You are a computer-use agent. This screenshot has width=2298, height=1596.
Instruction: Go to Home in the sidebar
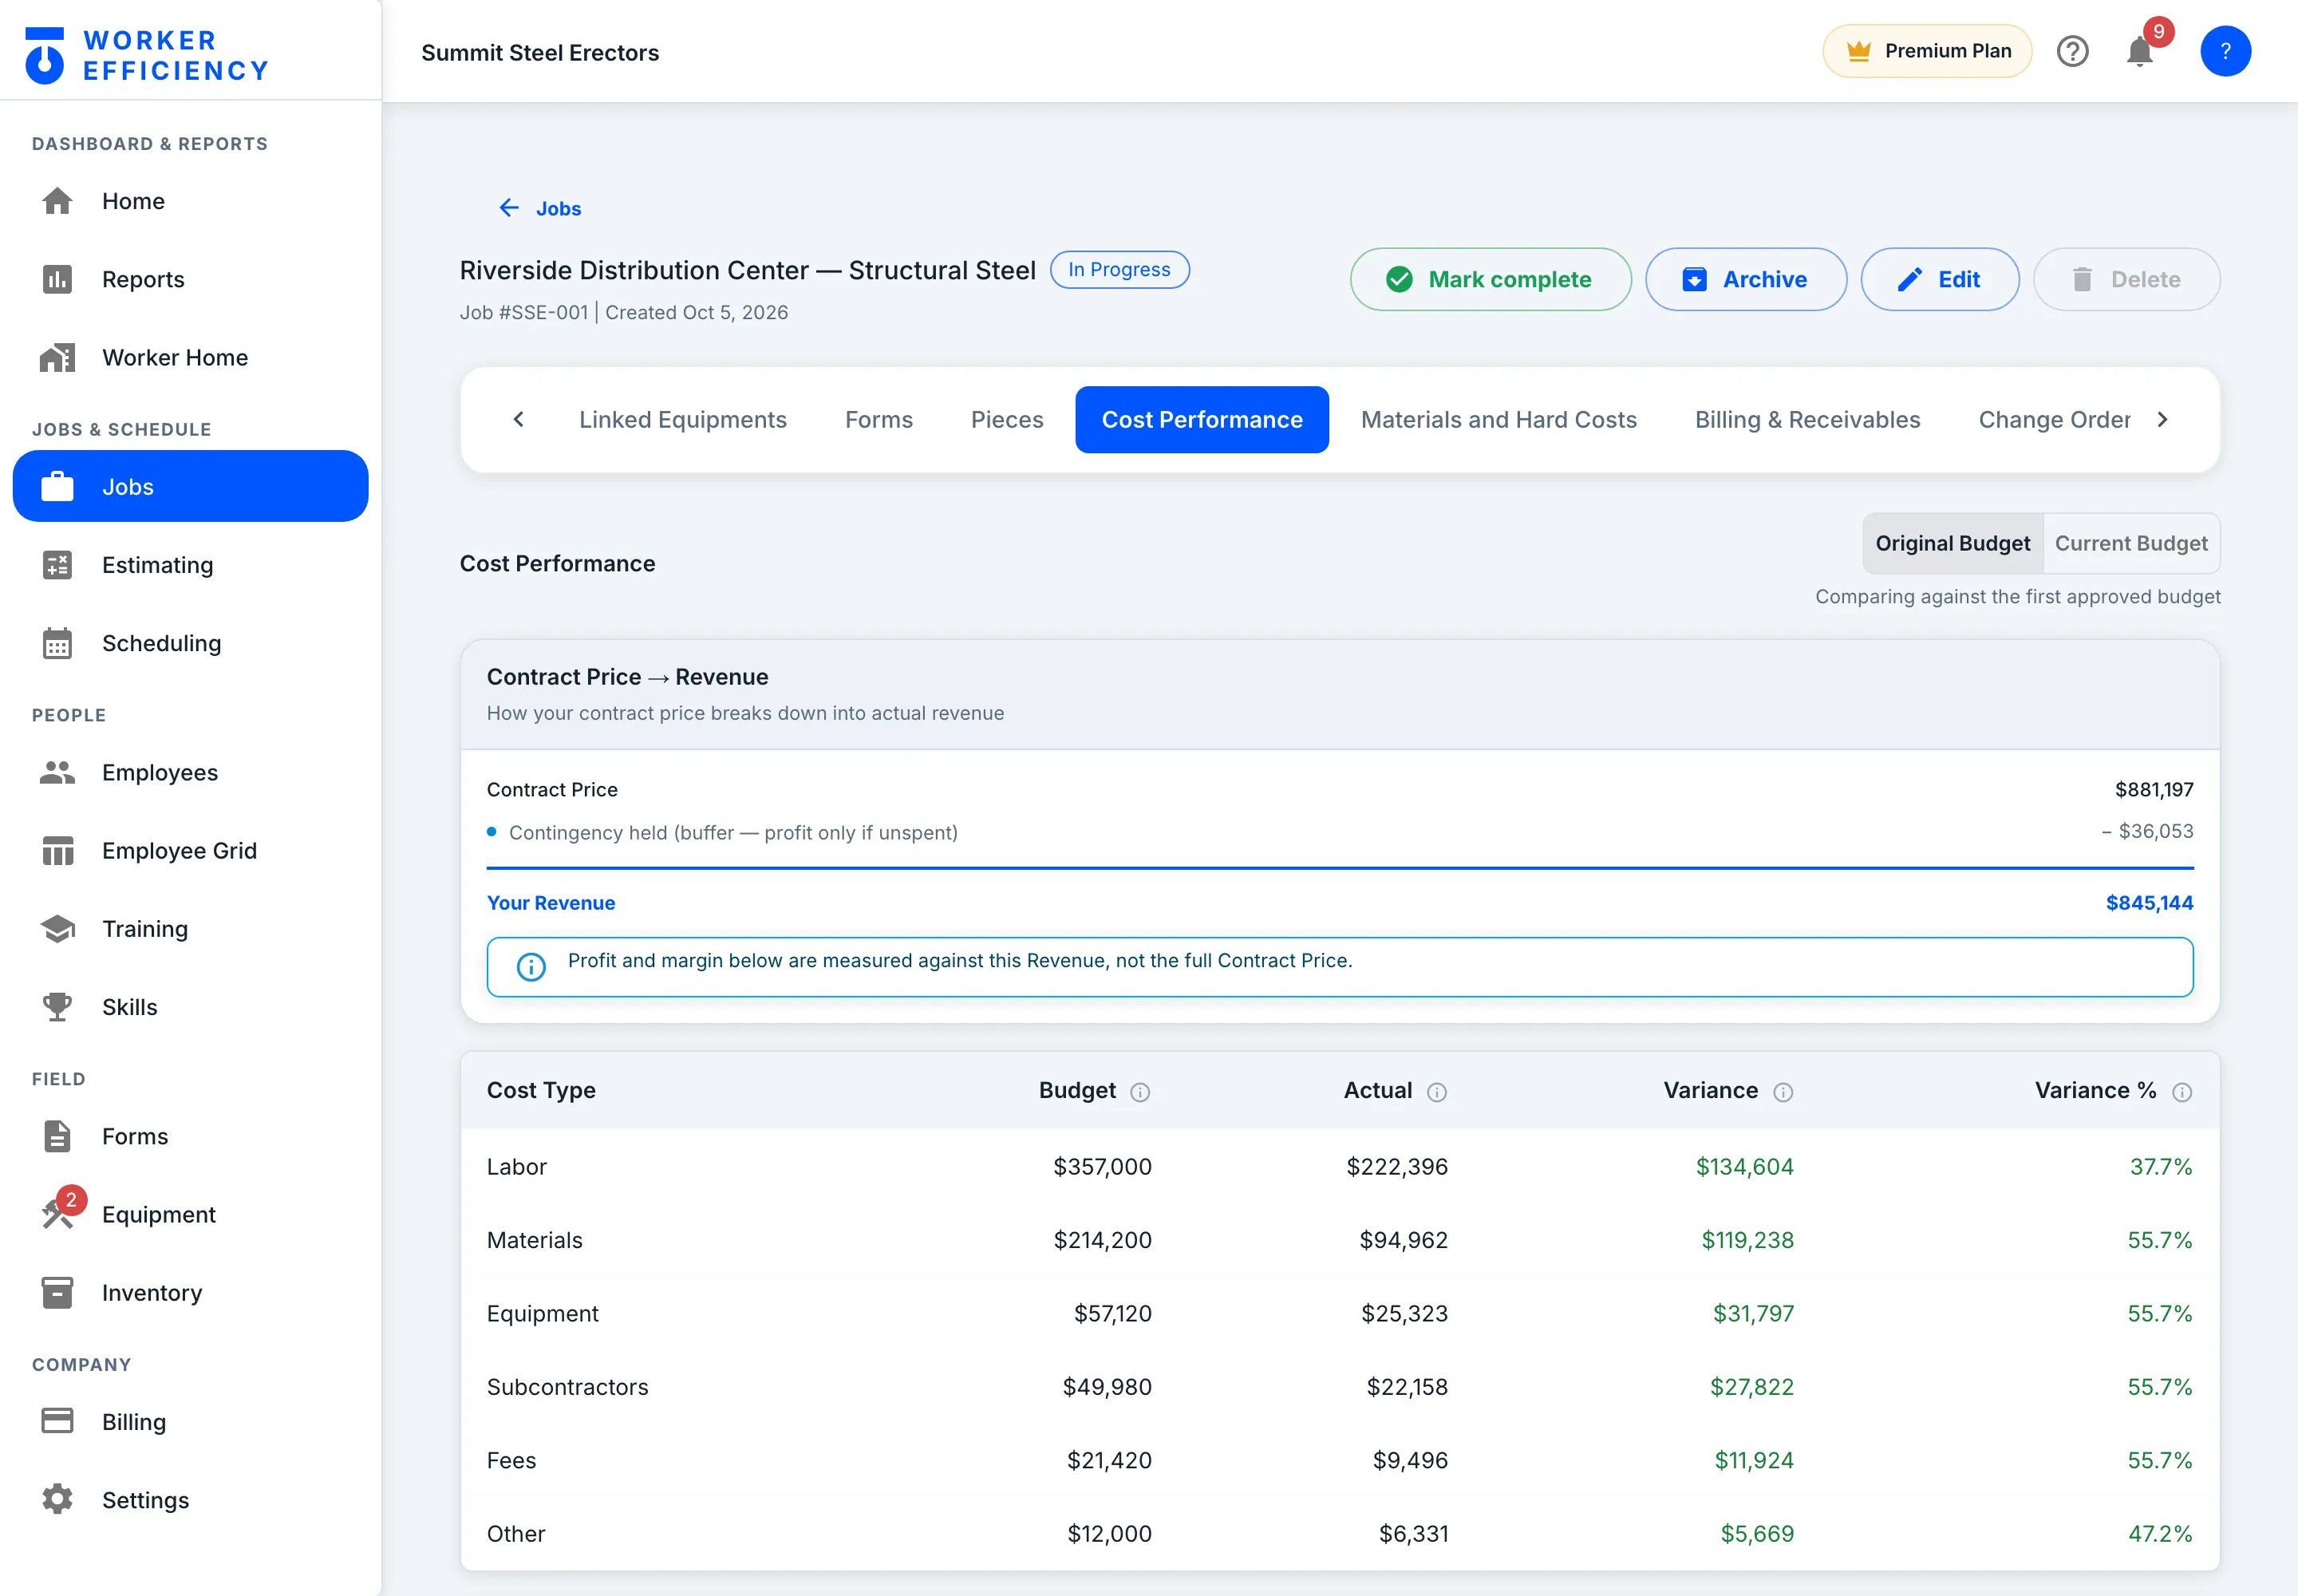(x=190, y=201)
